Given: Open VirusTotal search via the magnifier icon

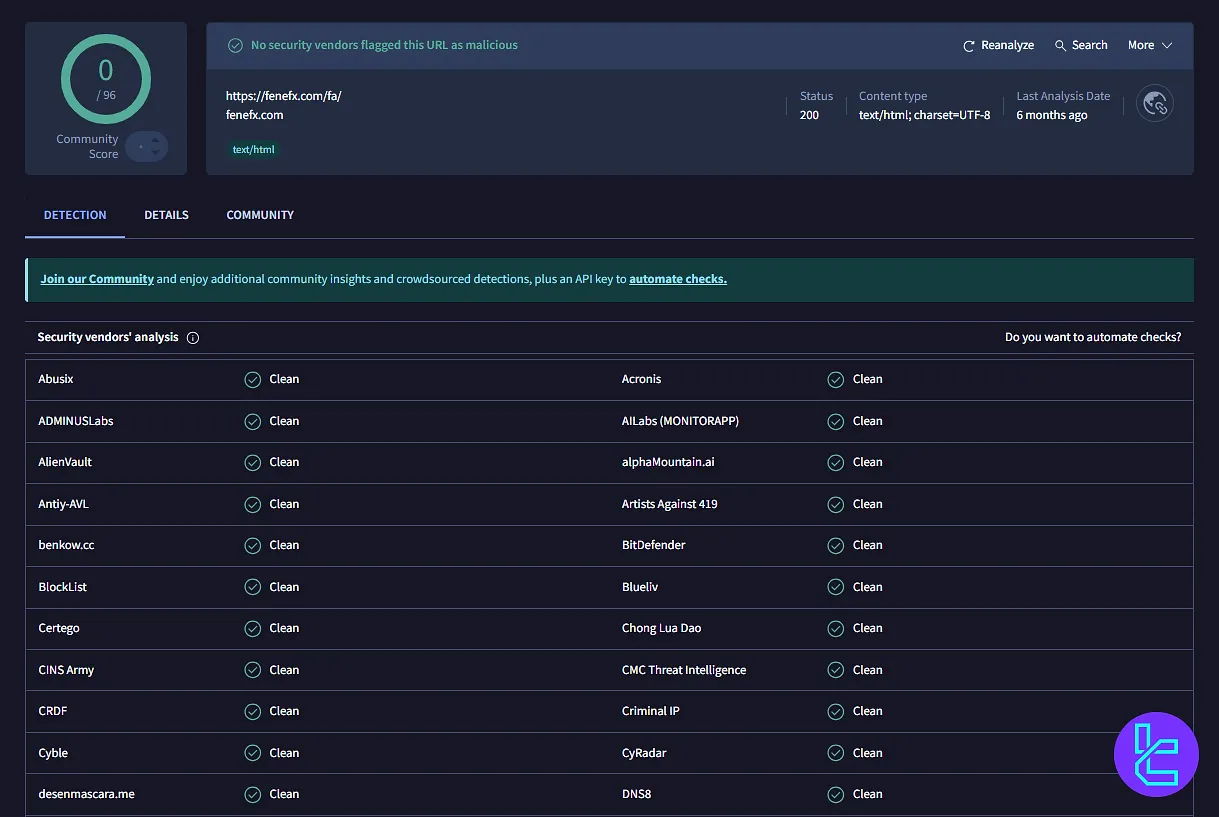Looking at the screenshot, I should [1057, 45].
